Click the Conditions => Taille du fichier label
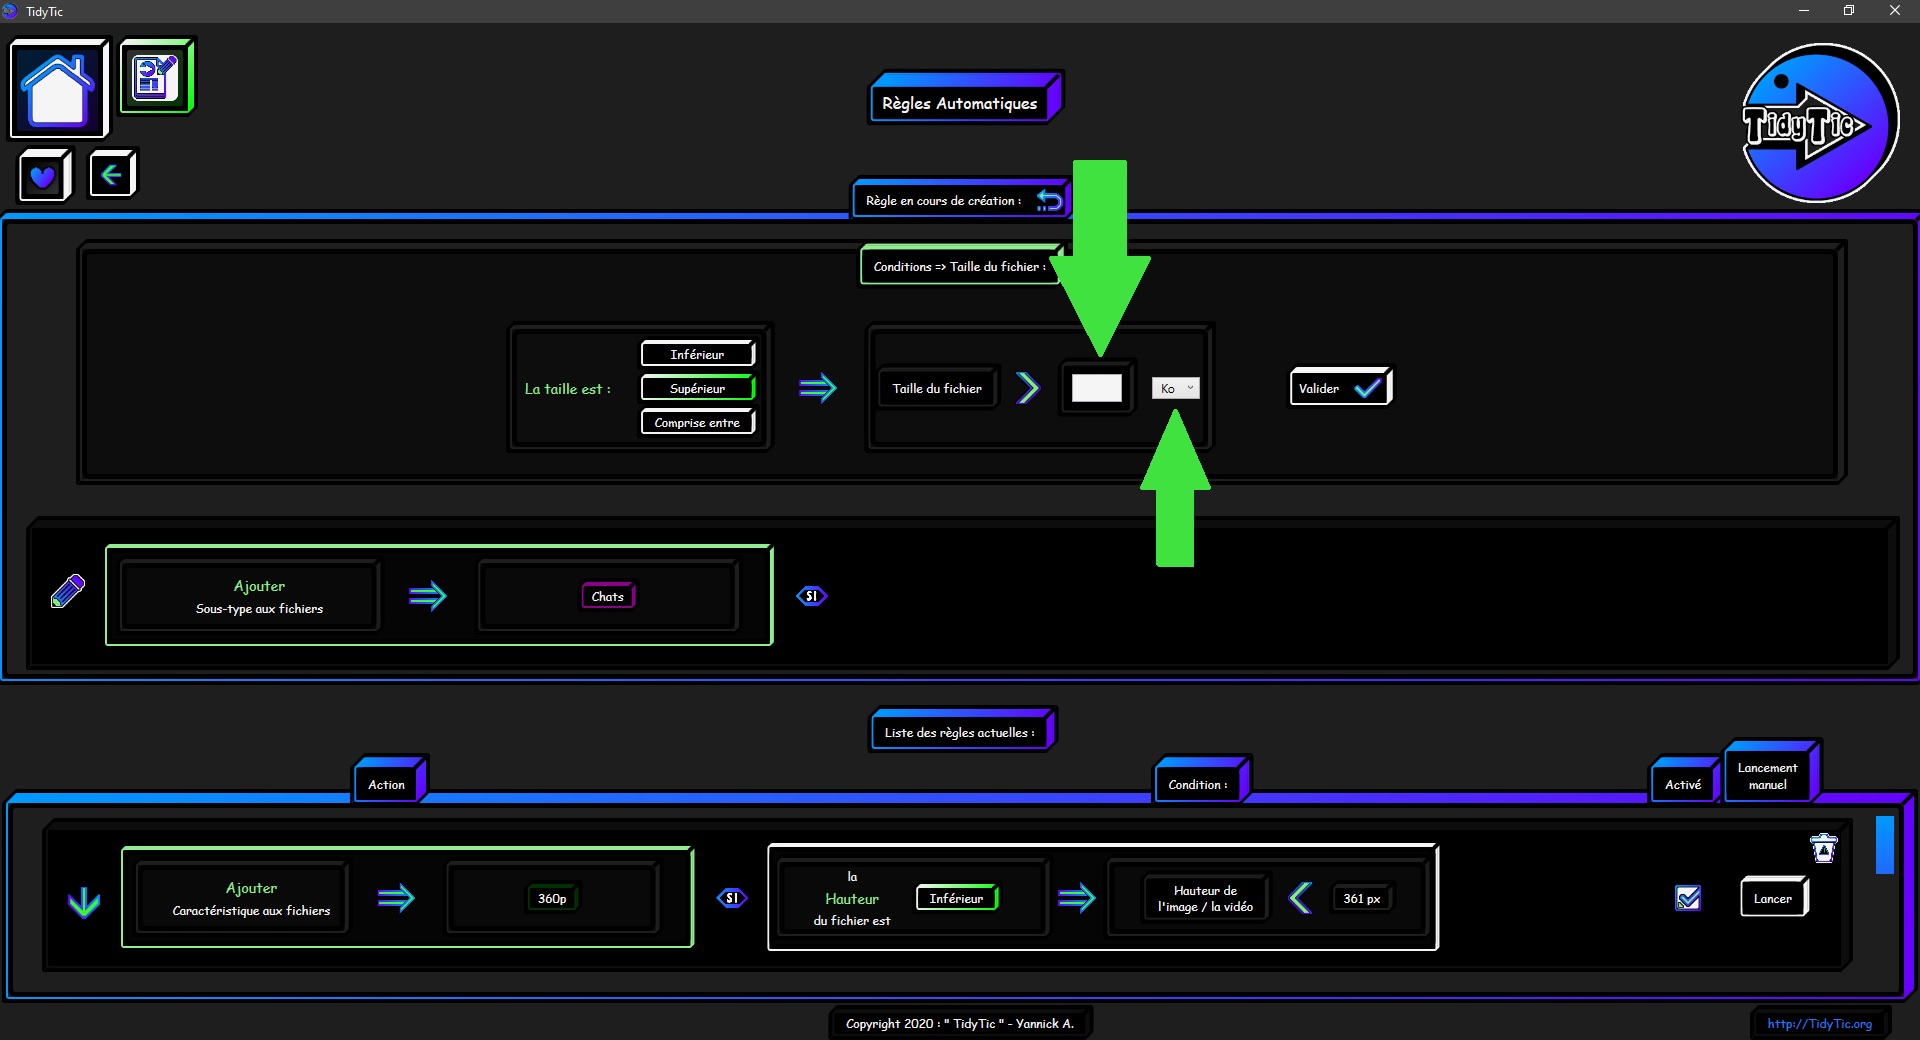The height and width of the screenshot is (1040, 1920). 960,266
